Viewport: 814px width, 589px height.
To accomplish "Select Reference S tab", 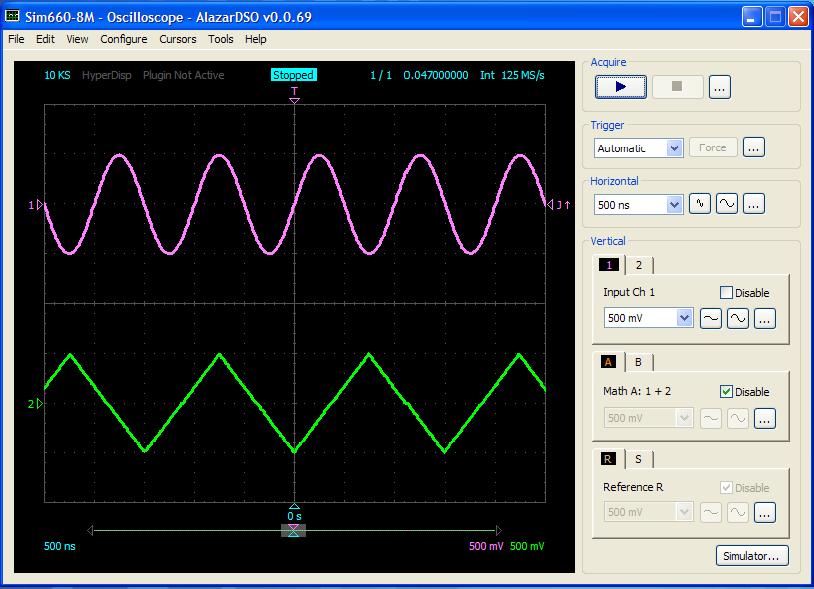I will [639, 459].
